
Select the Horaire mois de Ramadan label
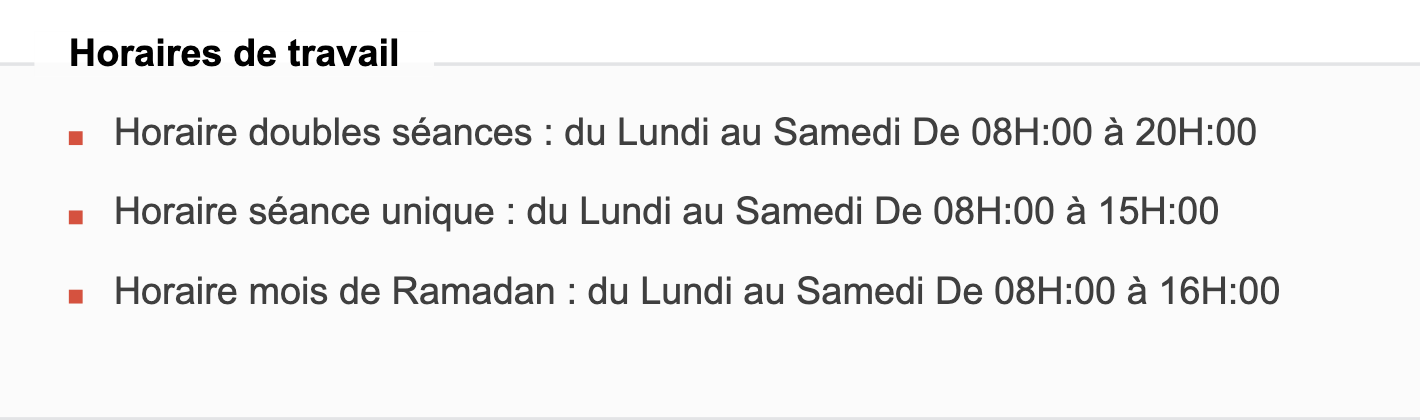[x=334, y=292]
